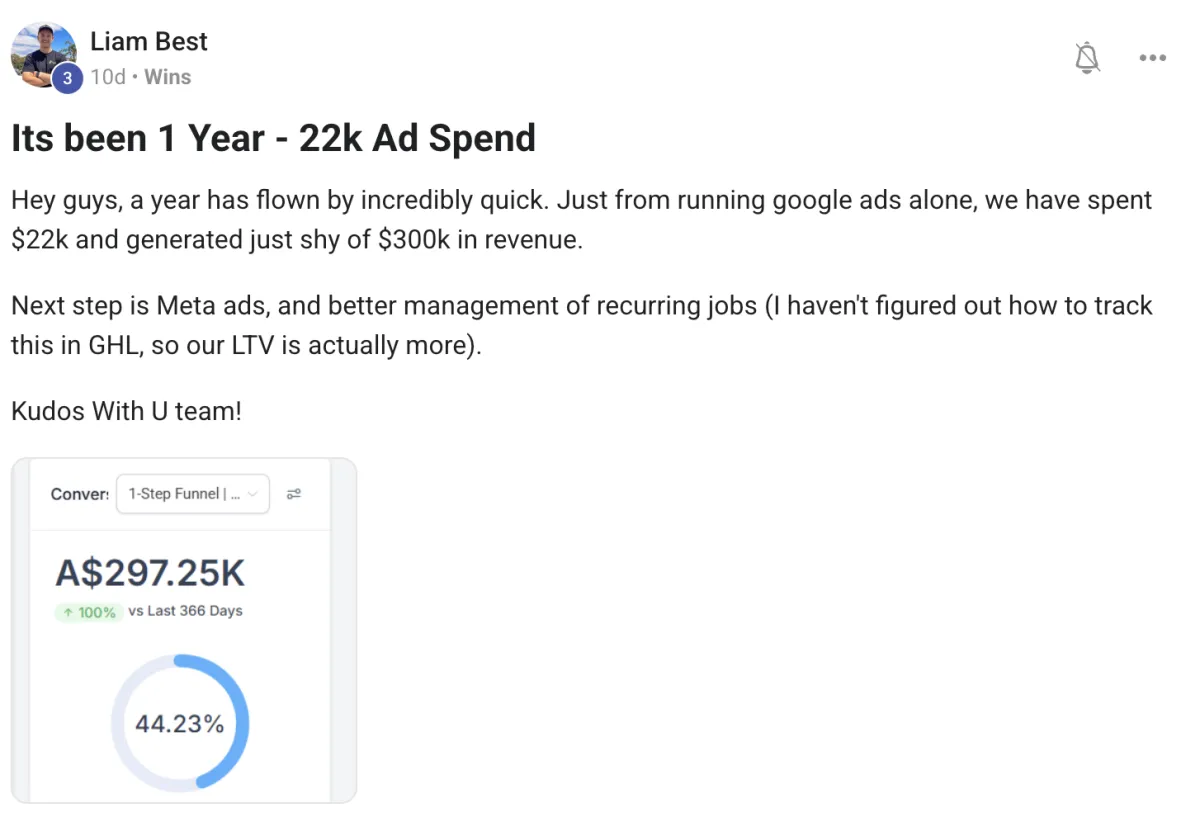Screen dimensions: 1200x822
Task: Click the 10d post timestamp
Action: click(x=108, y=77)
